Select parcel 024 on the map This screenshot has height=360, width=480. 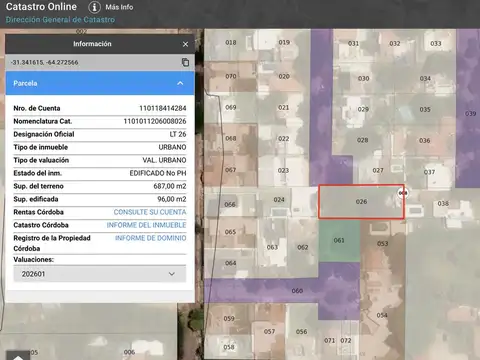point(279,200)
